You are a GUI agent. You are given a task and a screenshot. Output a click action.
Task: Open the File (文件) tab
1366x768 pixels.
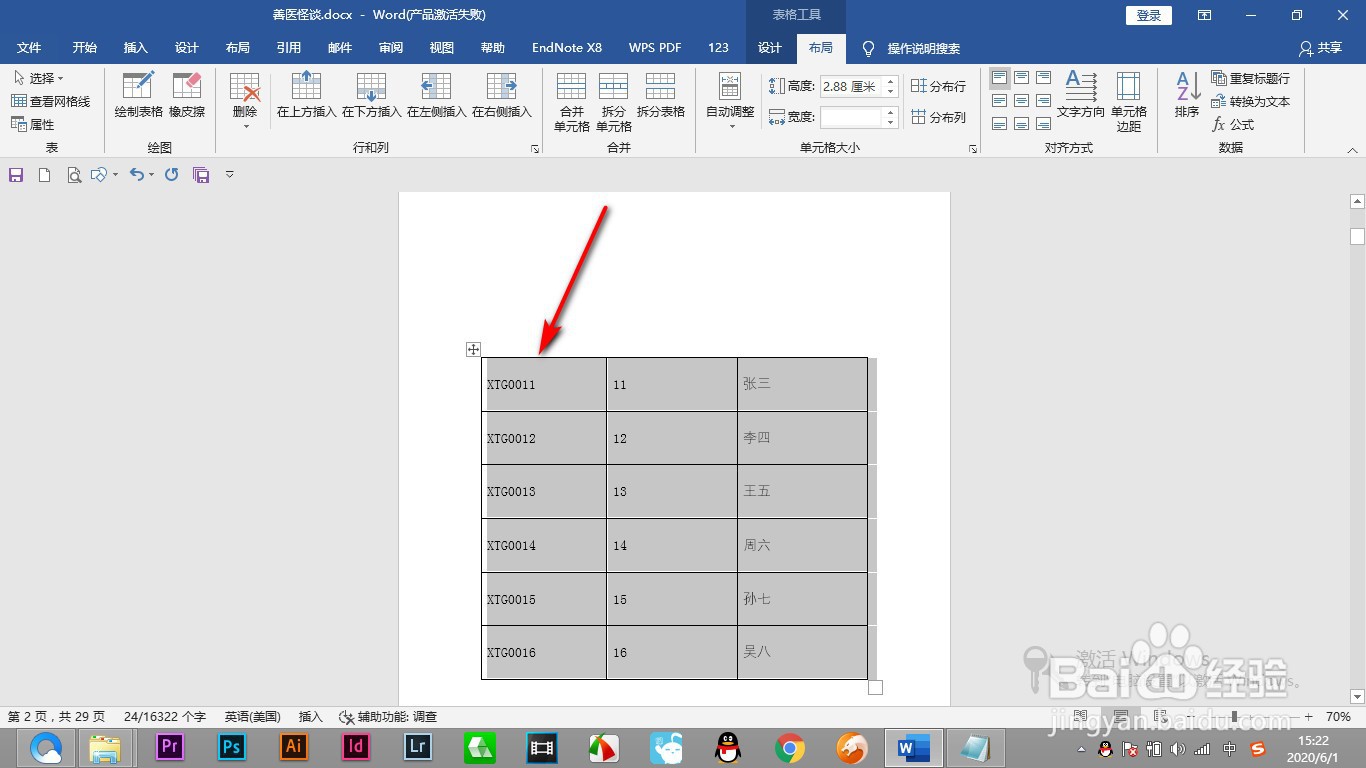click(29, 48)
